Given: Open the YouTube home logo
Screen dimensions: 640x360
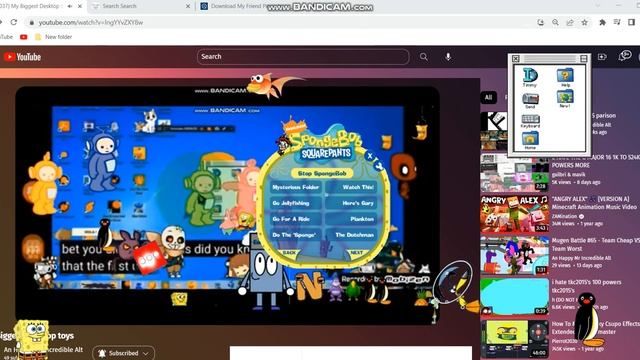Looking at the screenshot, I should click(x=22, y=57).
